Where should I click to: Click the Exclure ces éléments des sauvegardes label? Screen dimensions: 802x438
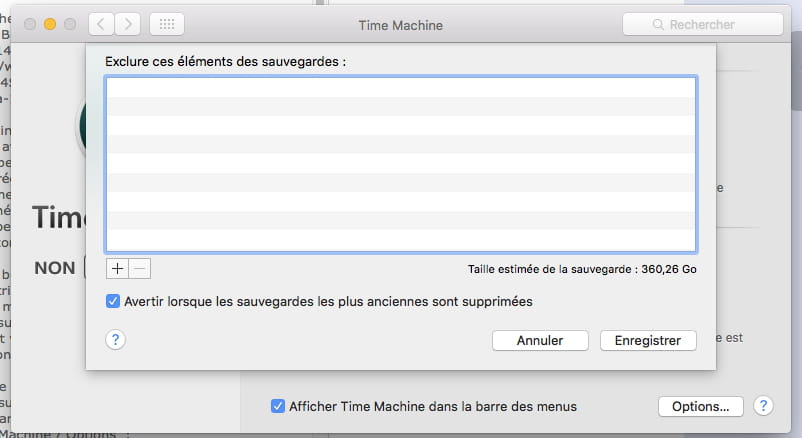[226, 62]
